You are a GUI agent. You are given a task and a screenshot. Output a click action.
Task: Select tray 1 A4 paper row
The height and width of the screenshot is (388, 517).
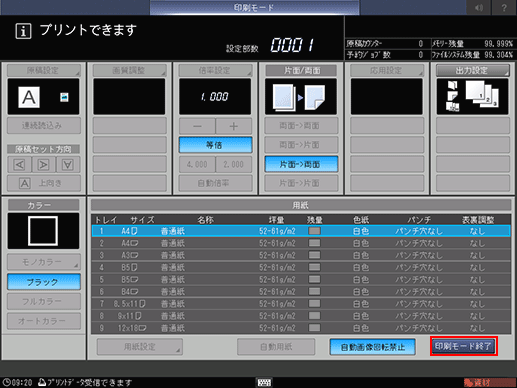point(301,231)
